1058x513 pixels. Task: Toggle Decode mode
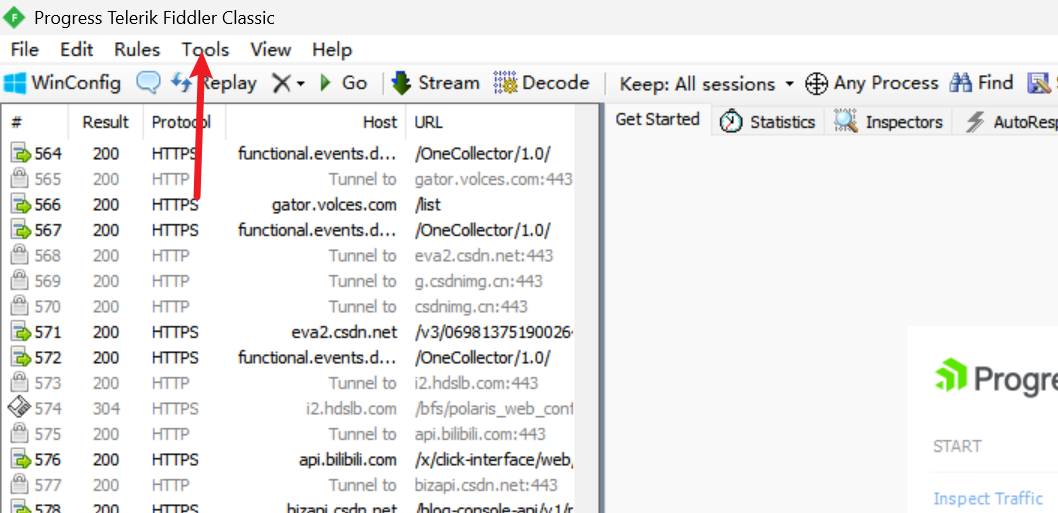542,84
